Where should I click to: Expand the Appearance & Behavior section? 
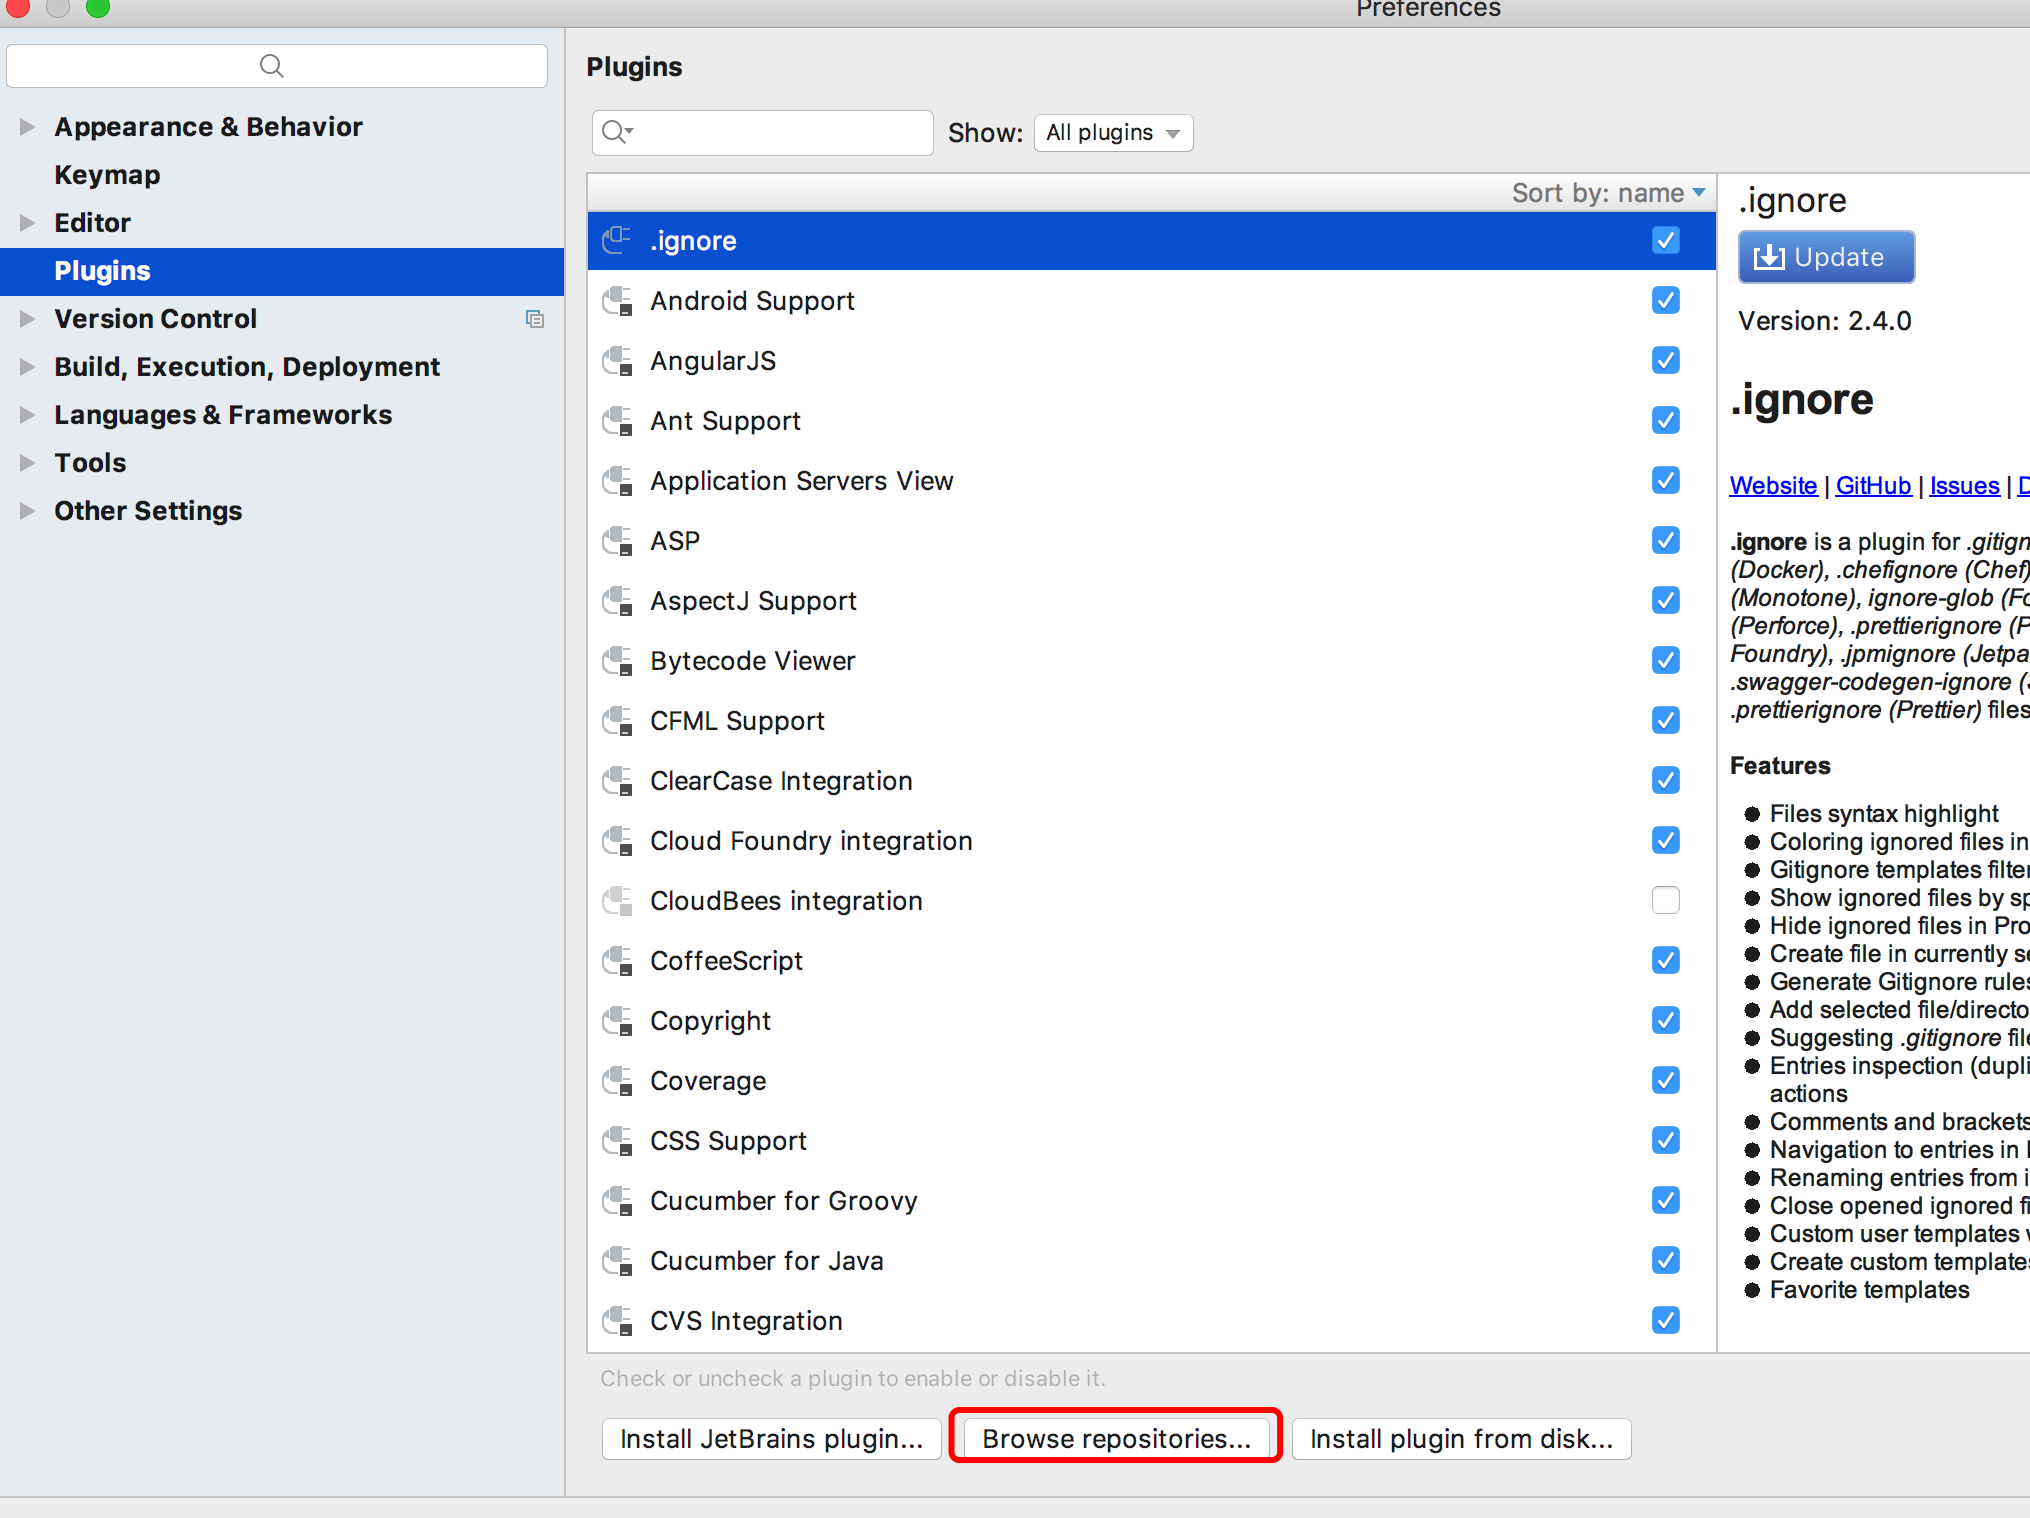coord(28,127)
